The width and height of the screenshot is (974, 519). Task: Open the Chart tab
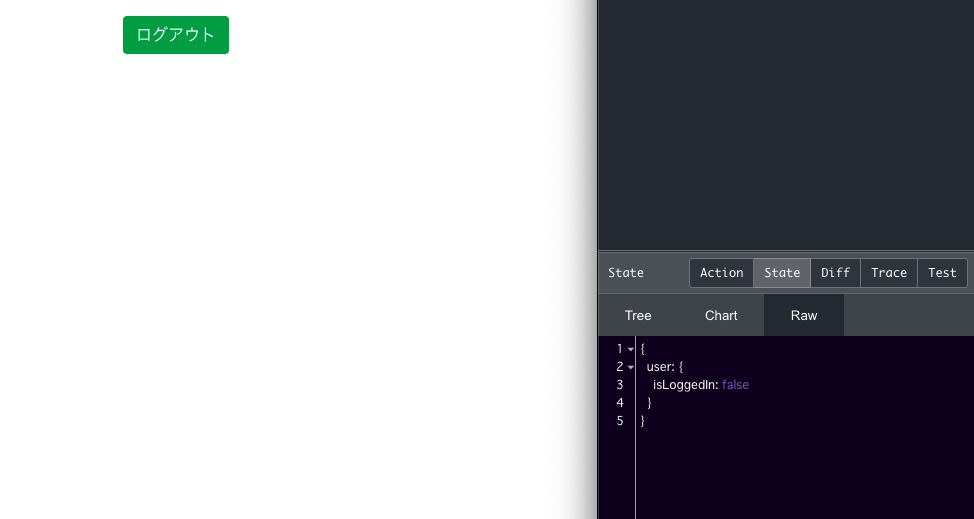click(721, 315)
